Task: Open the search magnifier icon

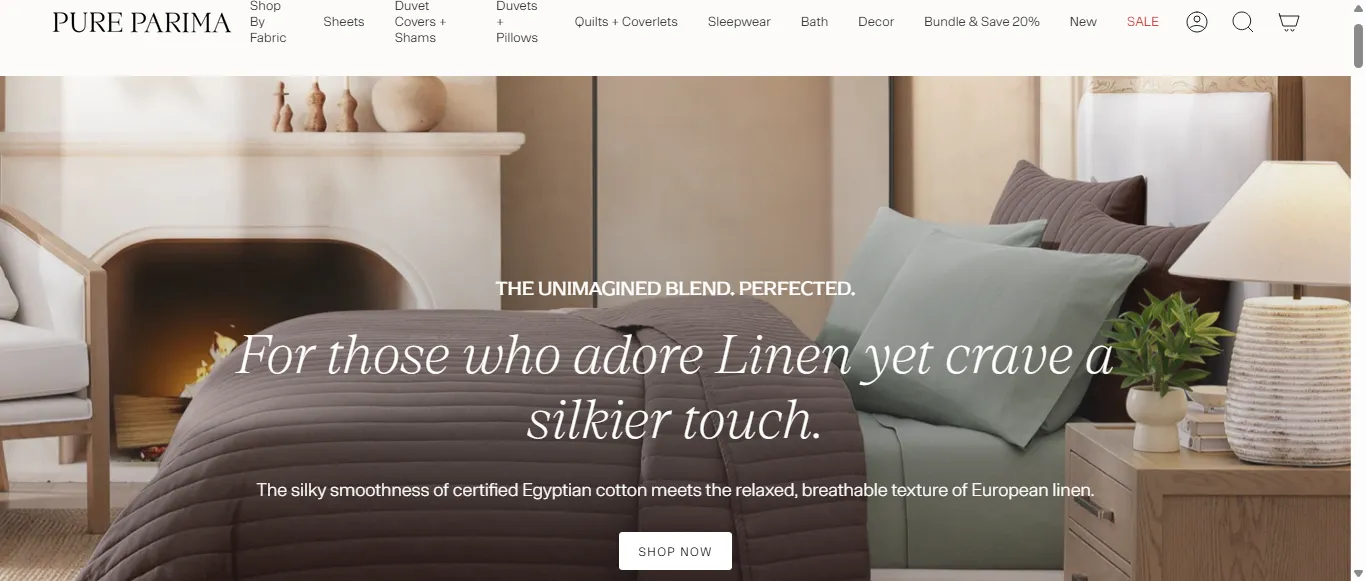Action: [1243, 22]
